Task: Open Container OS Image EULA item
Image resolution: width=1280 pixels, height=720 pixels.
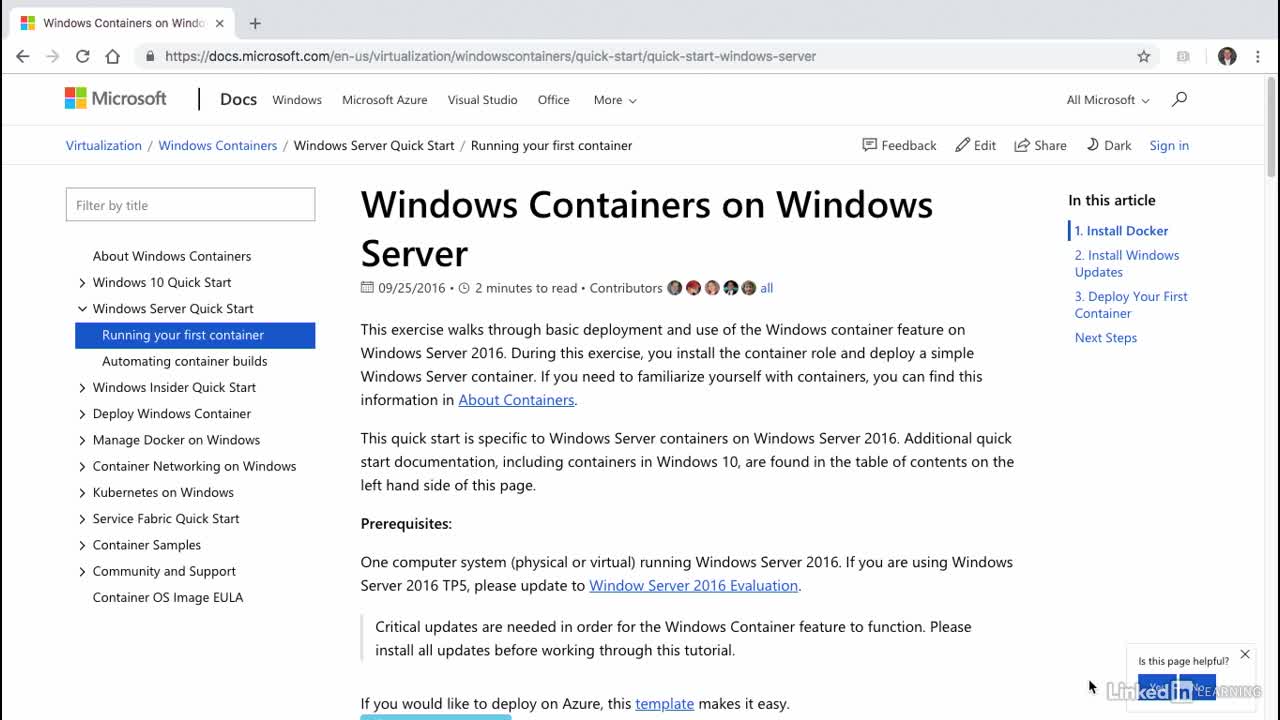Action: tap(168, 598)
